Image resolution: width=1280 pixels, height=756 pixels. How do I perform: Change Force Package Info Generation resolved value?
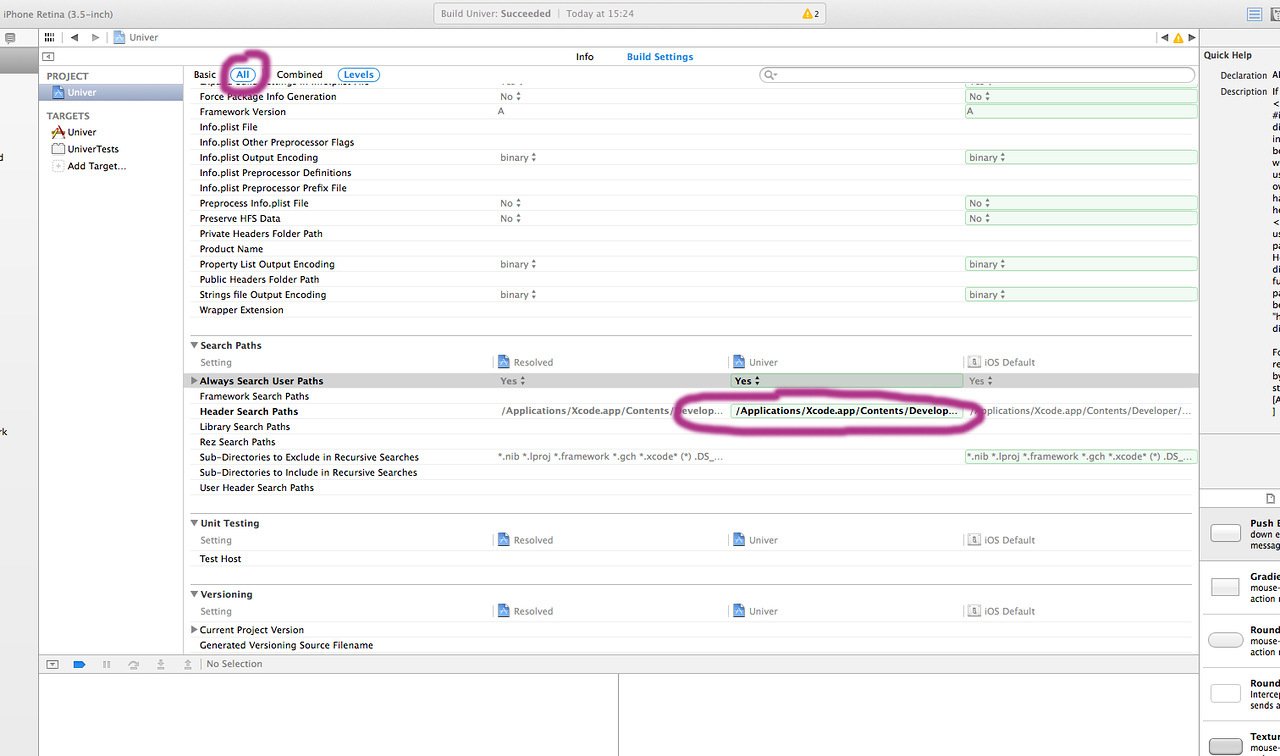pyautogui.click(x=511, y=97)
